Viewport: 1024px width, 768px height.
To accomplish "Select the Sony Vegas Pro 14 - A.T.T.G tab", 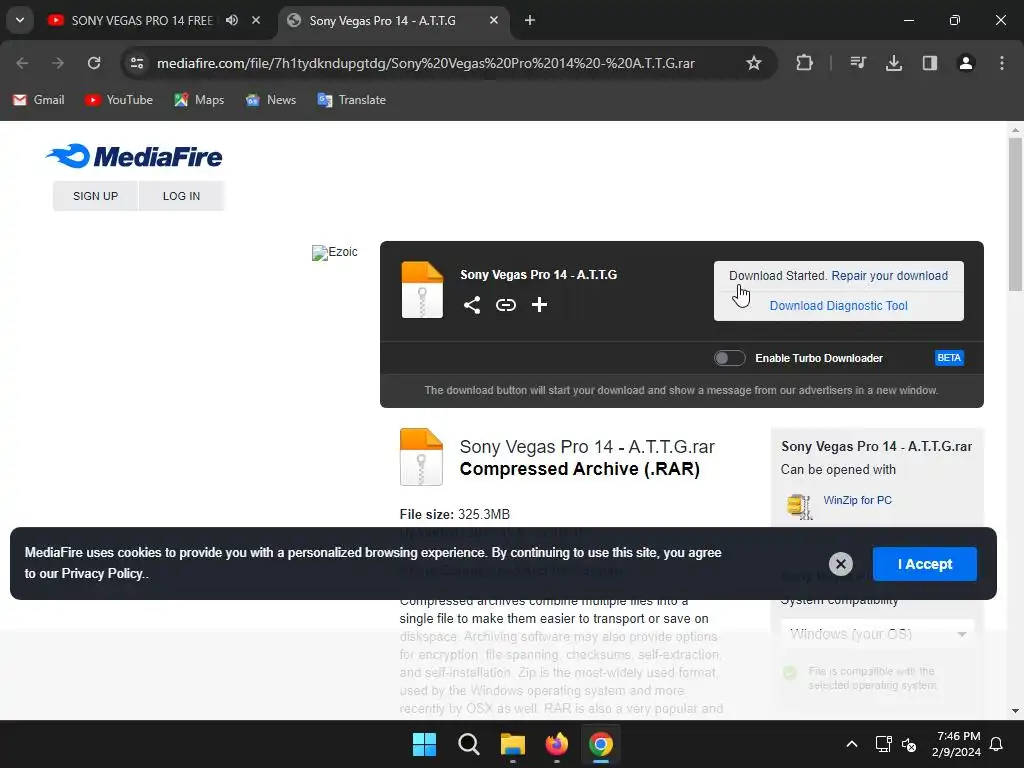I will (382, 20).
